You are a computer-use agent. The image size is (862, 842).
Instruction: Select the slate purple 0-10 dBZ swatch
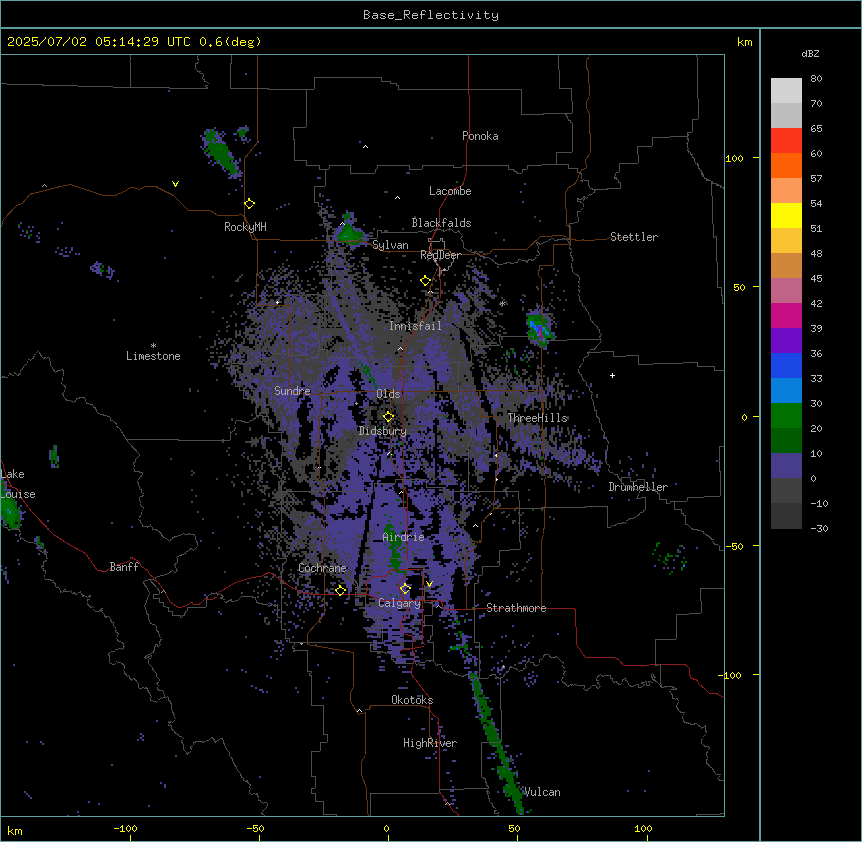(786, 466)
